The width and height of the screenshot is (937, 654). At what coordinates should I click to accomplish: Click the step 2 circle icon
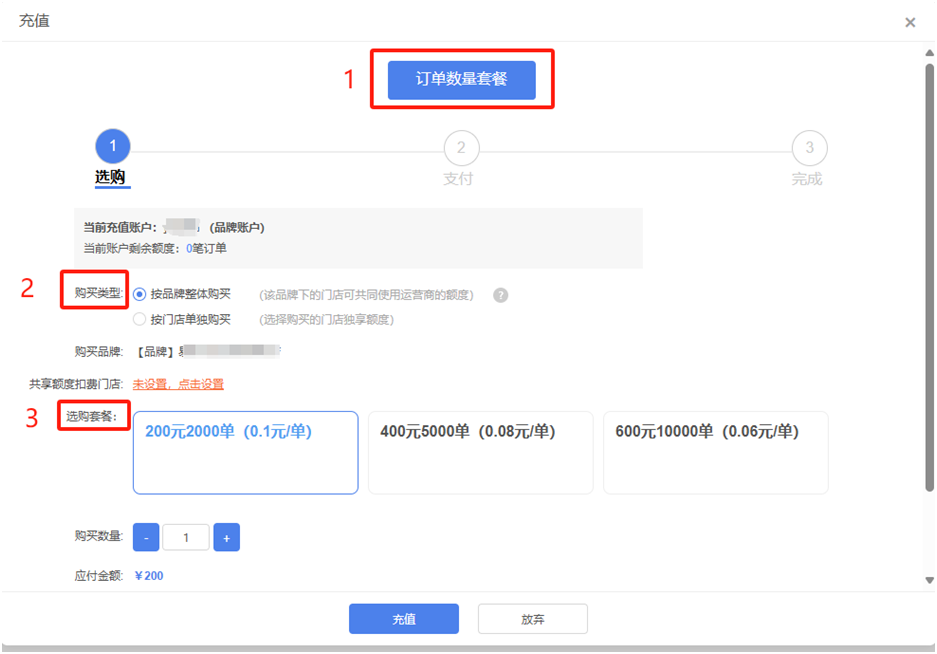(x=461, y=148)
